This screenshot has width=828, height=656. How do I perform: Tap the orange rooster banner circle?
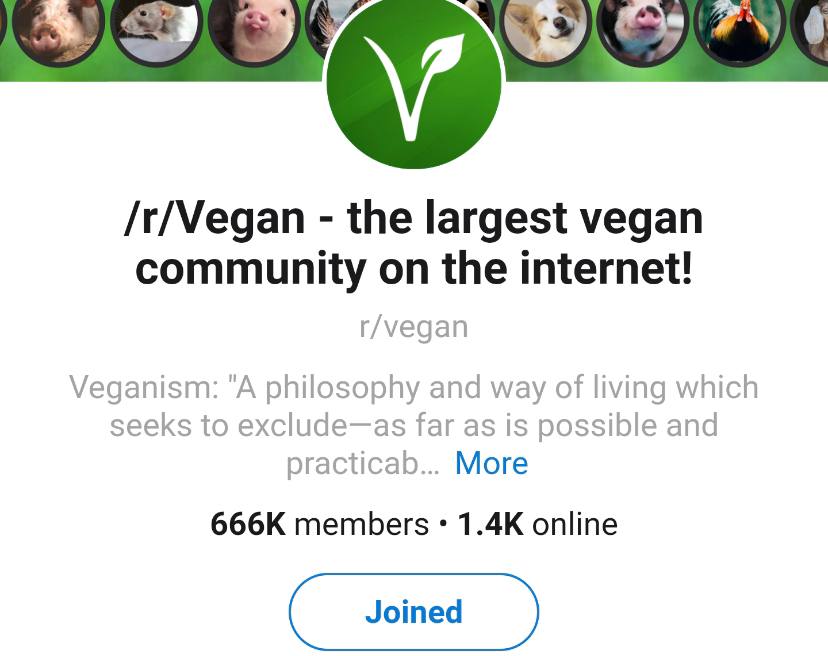tap(740, 29)
